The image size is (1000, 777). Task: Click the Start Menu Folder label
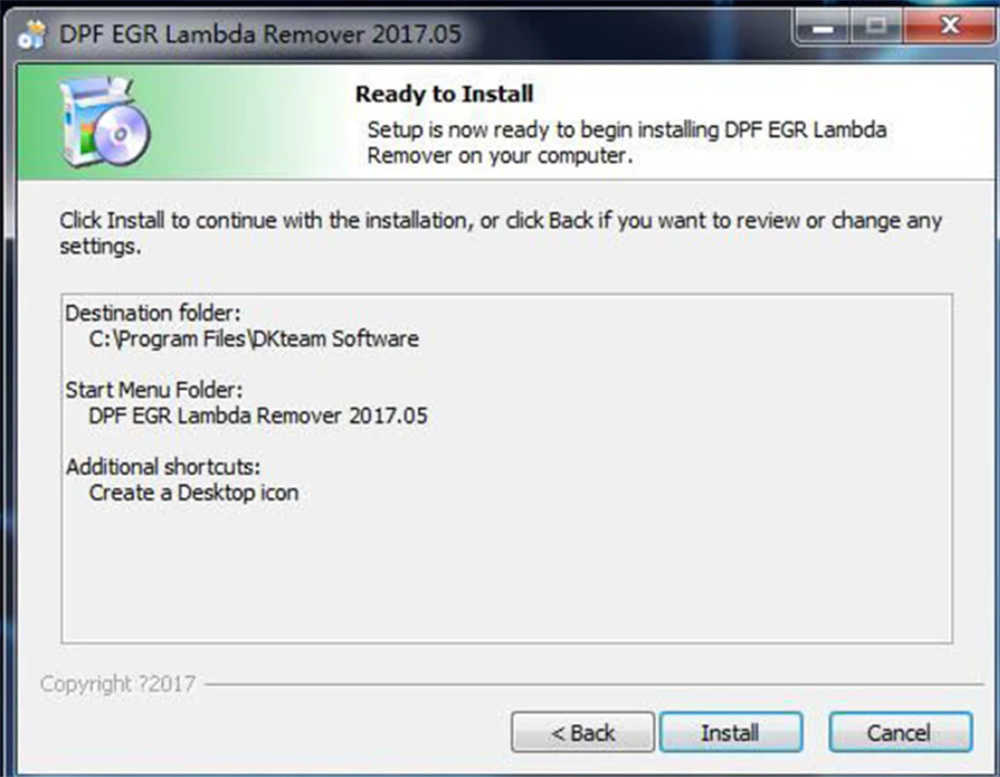click(154, 390)
